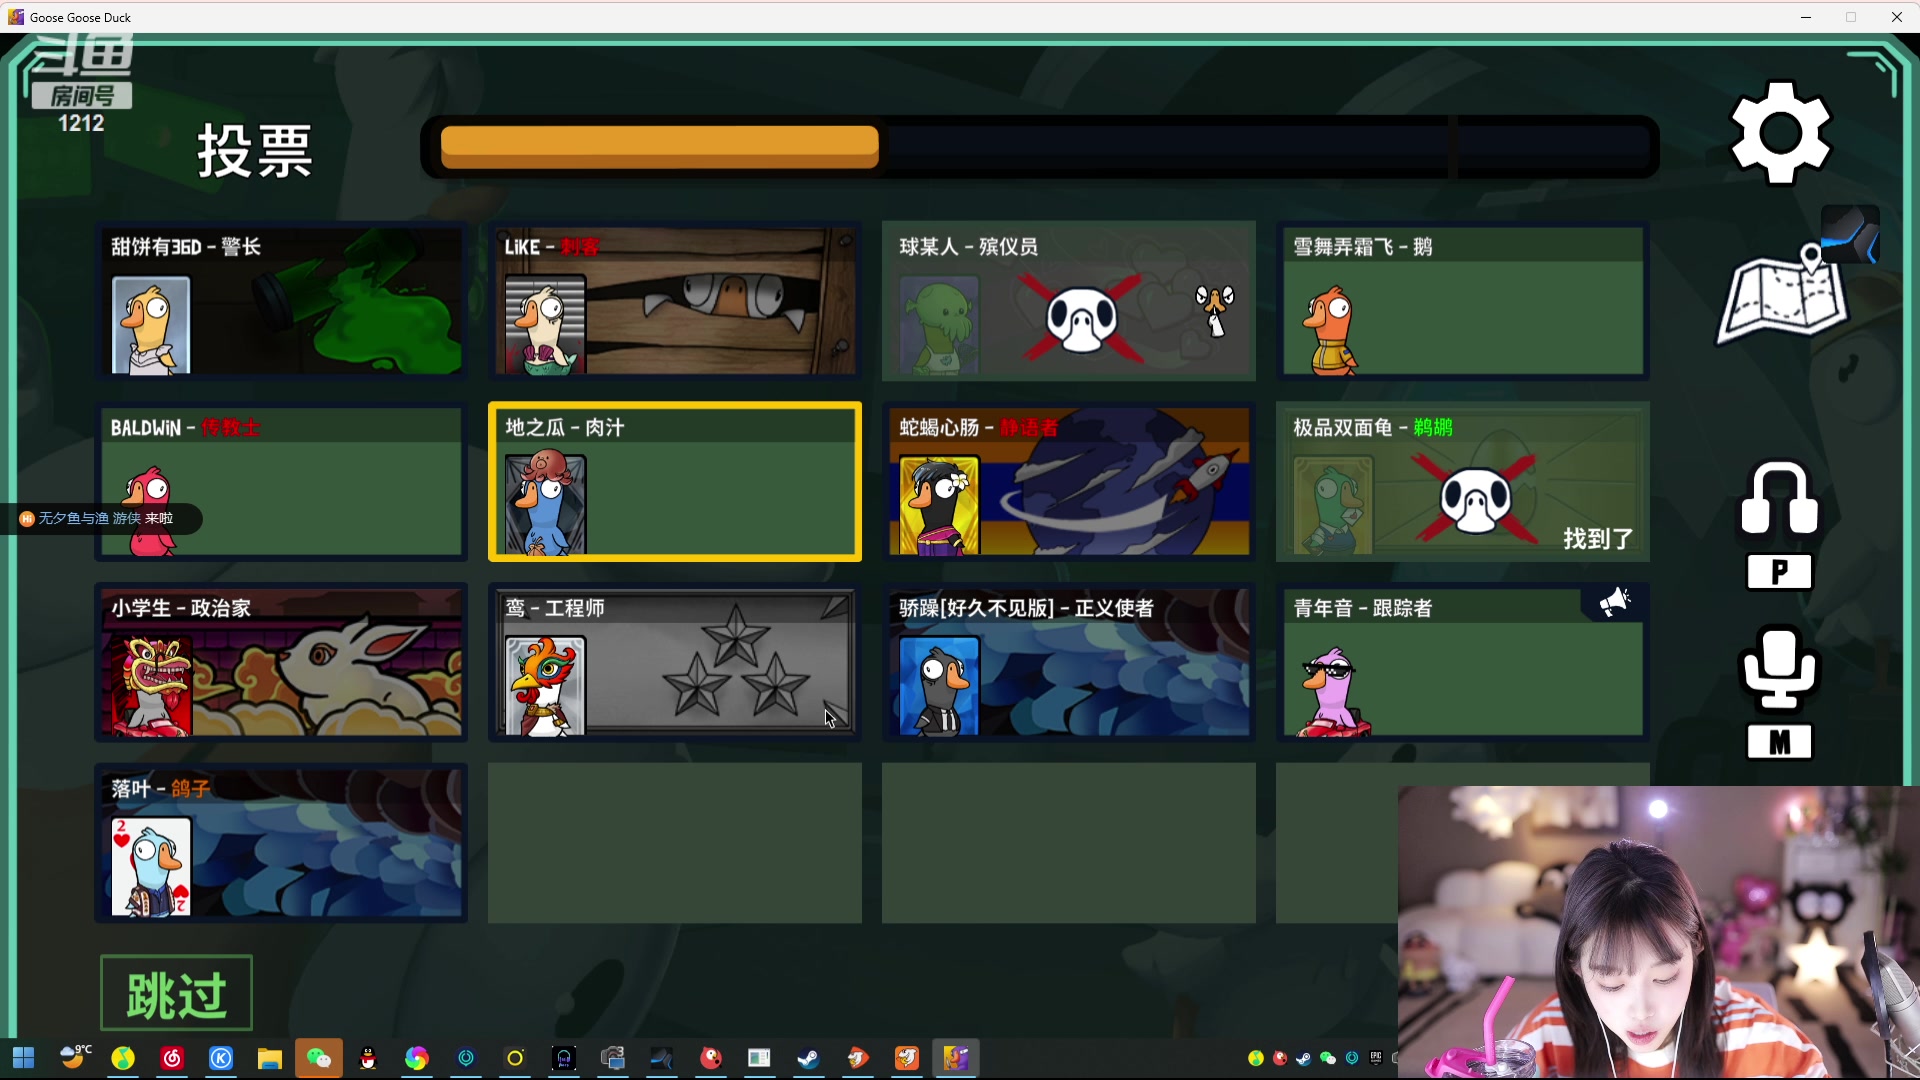Viewport: 1920px width, 1080px height.
Task: Toggle the microphone mute icon
Action: click(x=1779, y=668)
